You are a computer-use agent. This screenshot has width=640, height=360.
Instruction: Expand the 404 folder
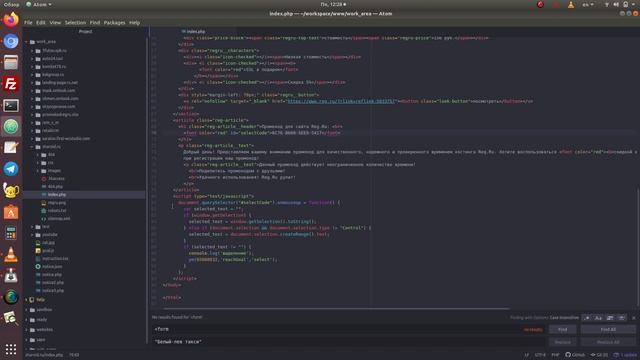(x=38, y=155)
